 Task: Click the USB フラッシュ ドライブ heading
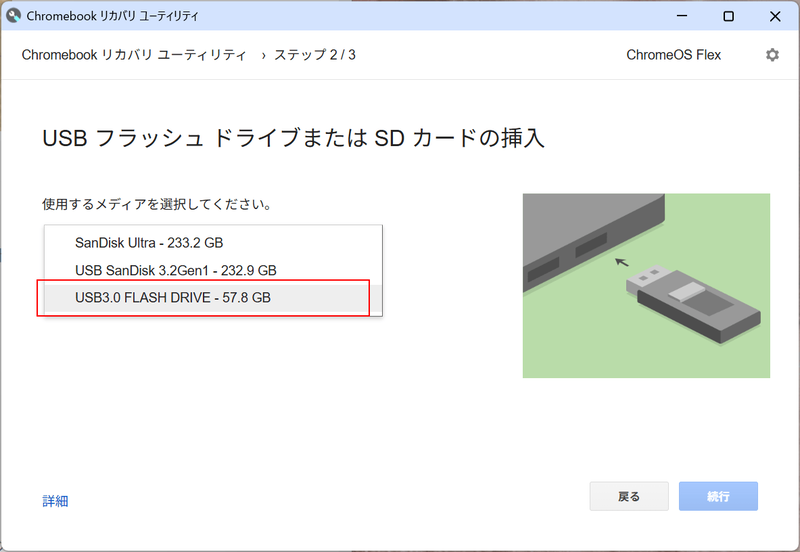click(293, 138)
